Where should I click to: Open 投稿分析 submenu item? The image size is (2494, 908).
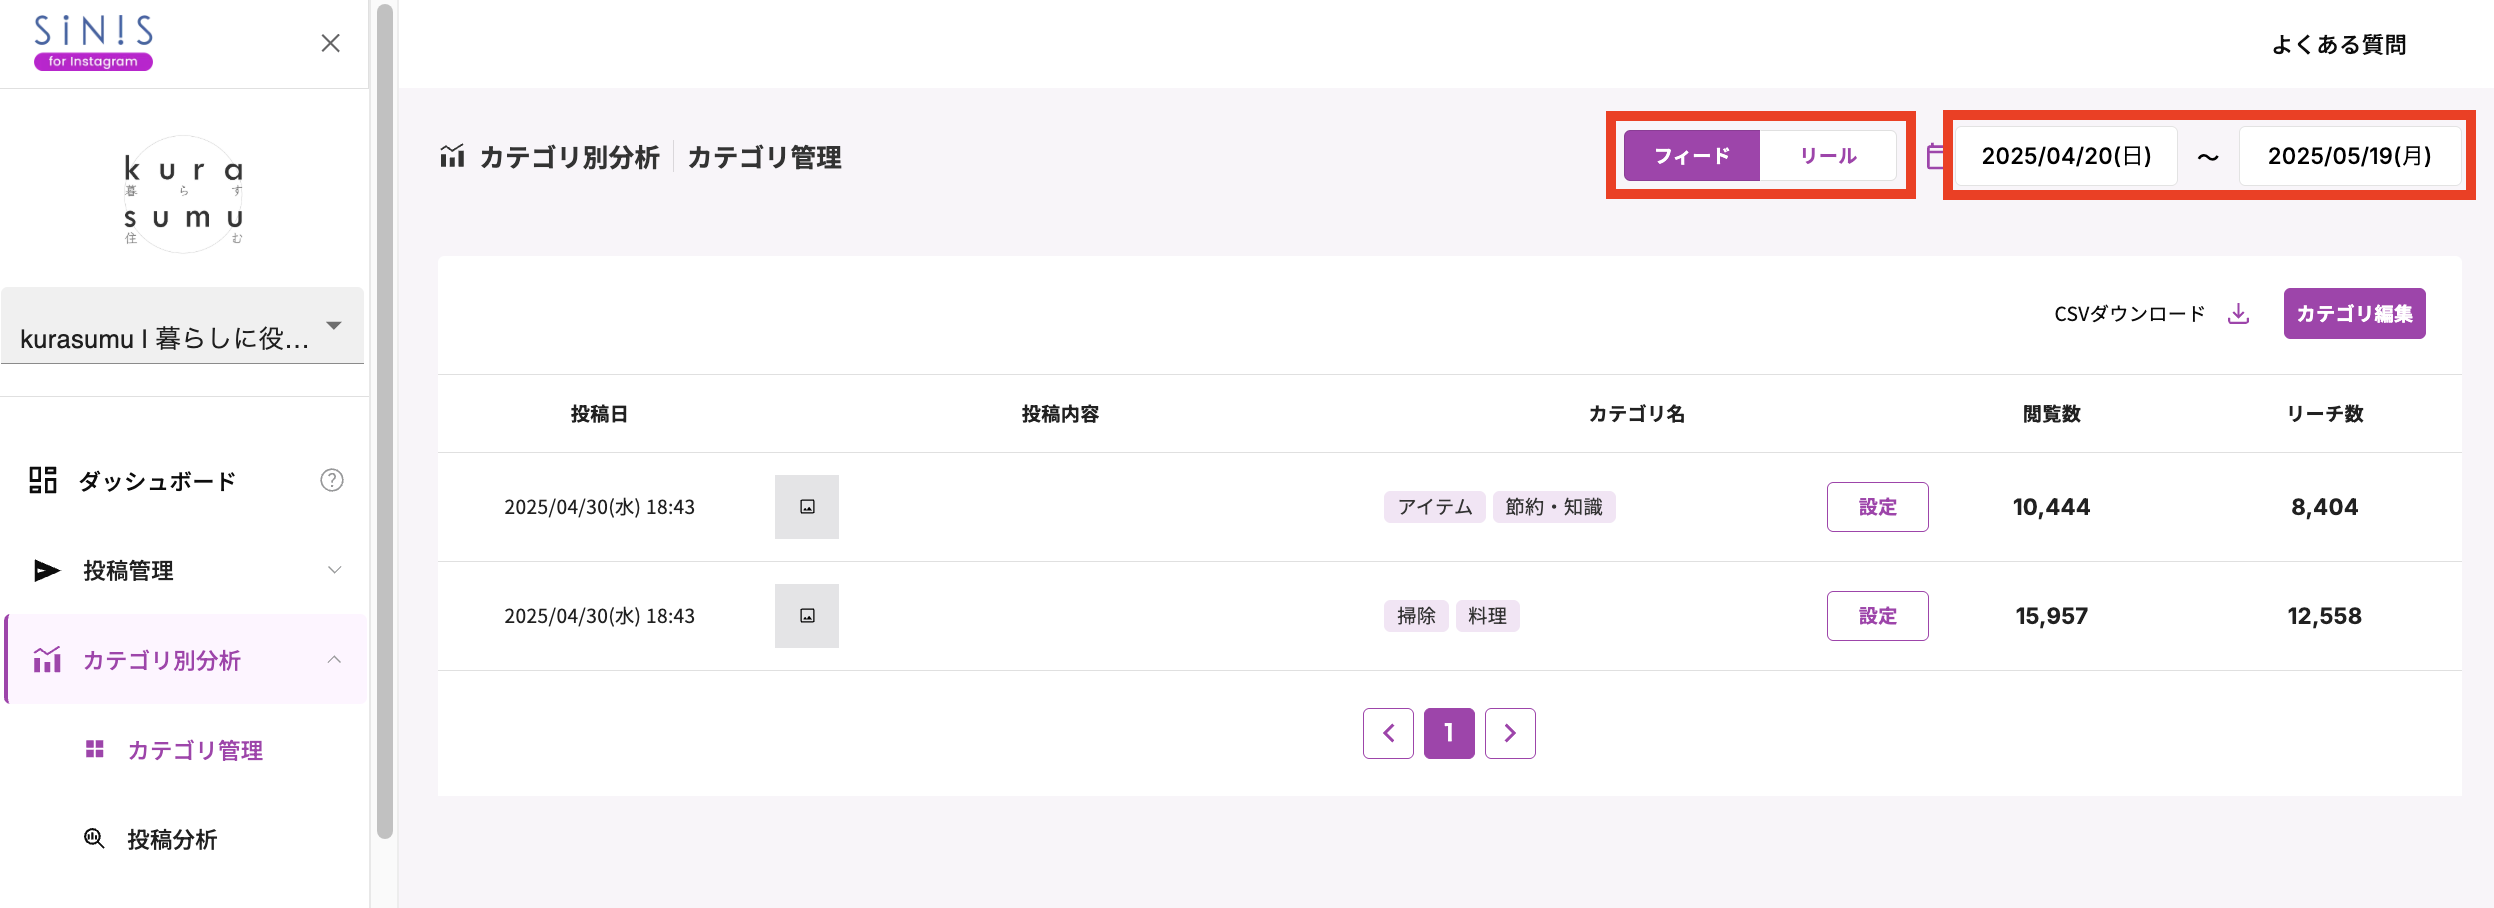(171, 839)
